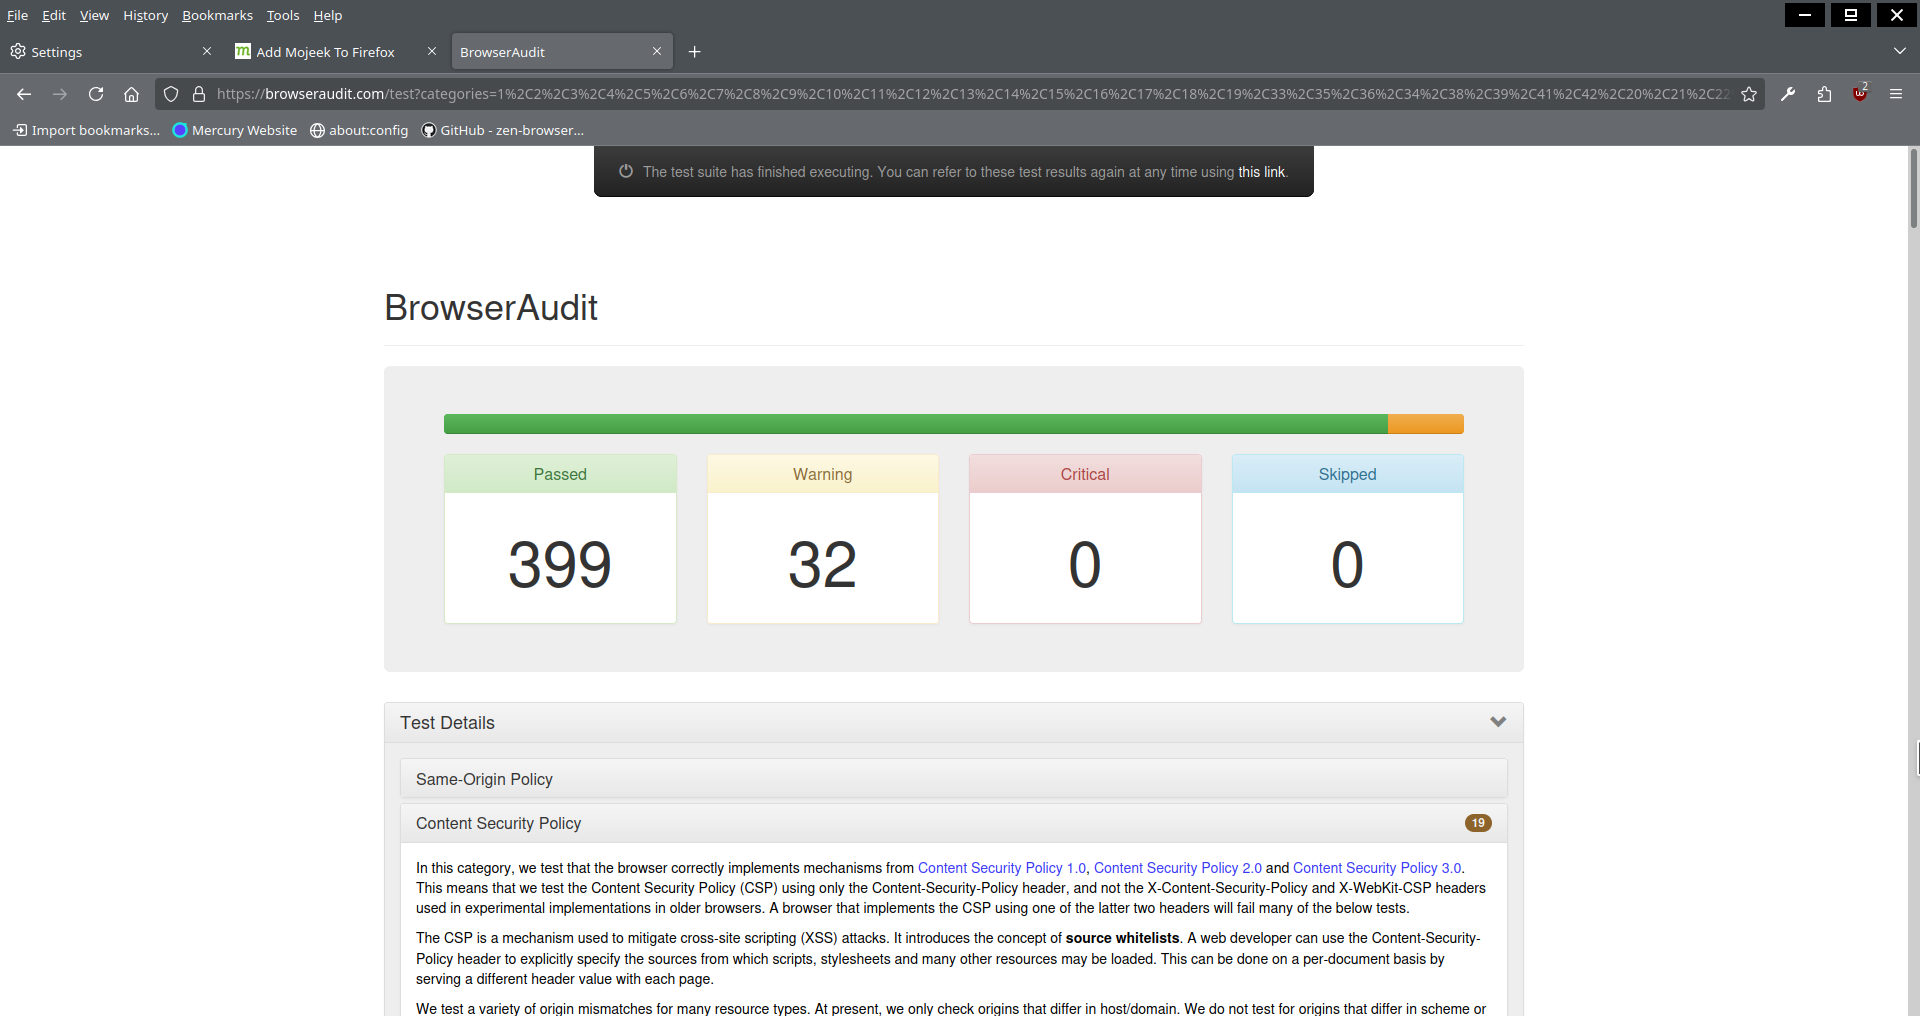
Task: Open uBlock Origin extension icon
Action: tap(1860, 94)
